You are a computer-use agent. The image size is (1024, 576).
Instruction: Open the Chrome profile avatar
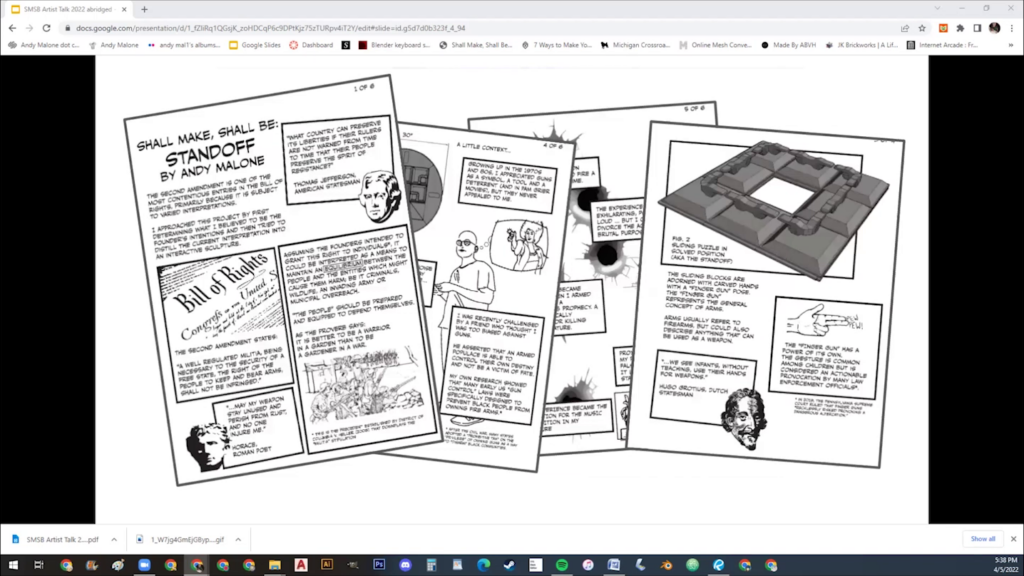tap(995, 28)
